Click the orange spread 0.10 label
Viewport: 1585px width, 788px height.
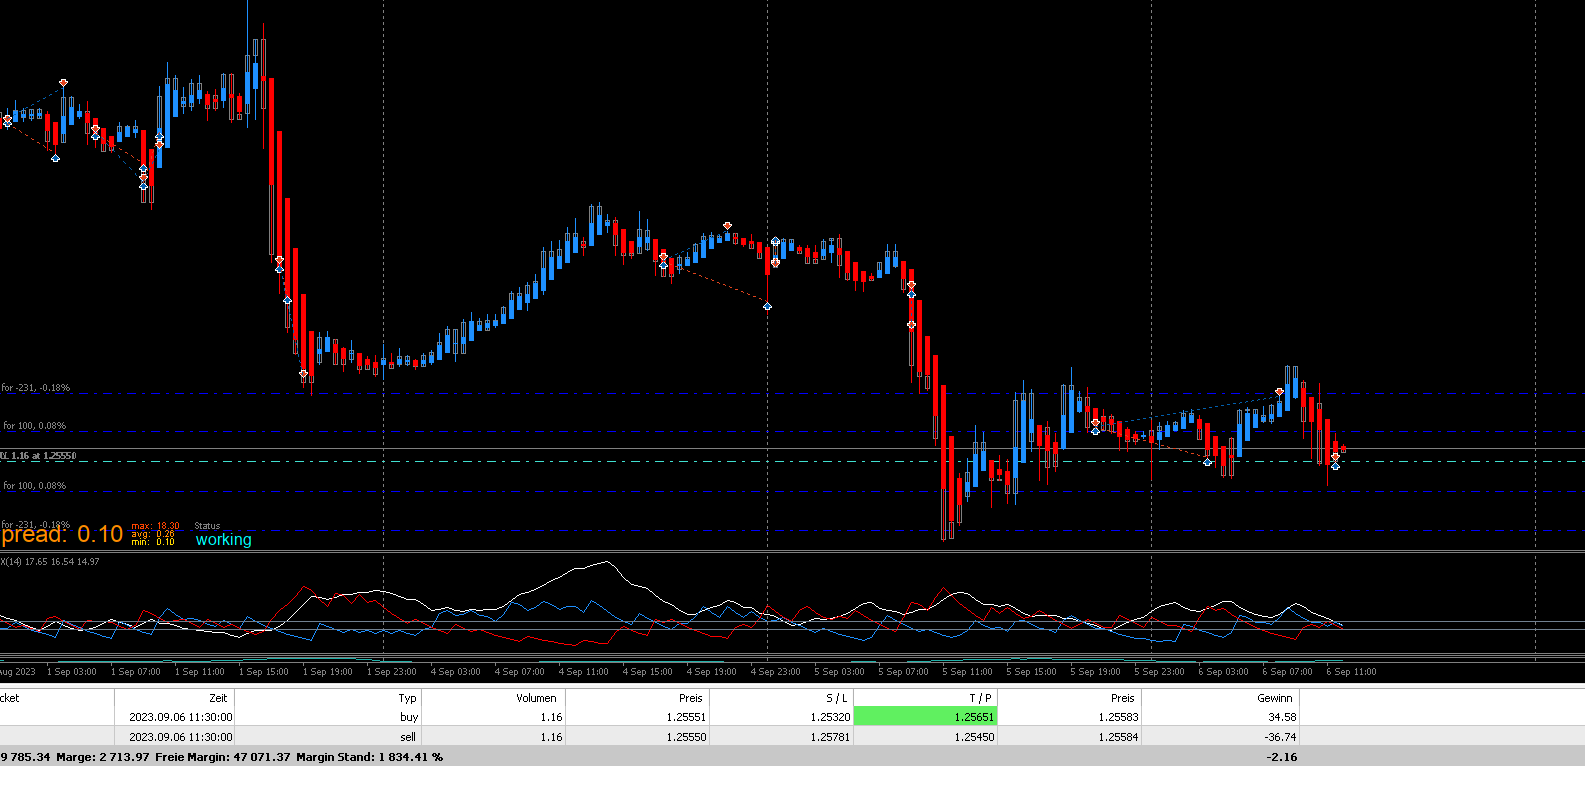click(62, 534)
